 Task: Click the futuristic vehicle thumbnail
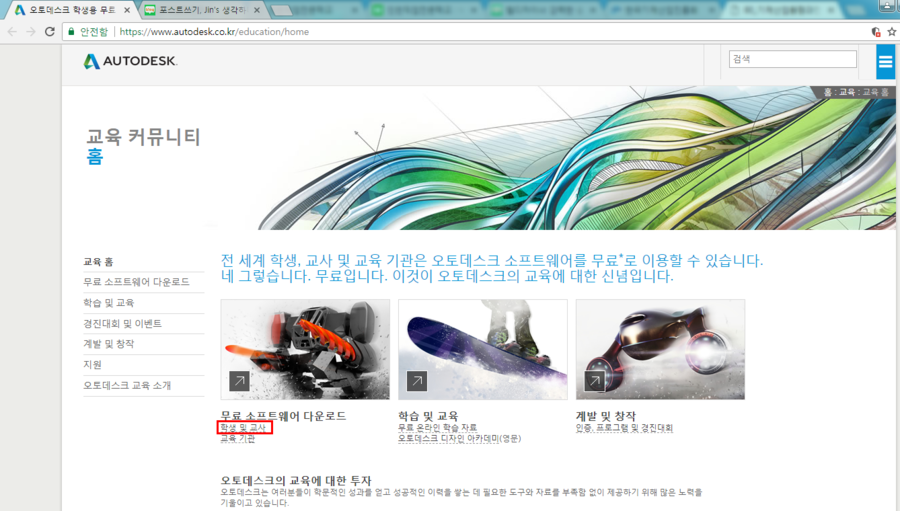(660, 349)
